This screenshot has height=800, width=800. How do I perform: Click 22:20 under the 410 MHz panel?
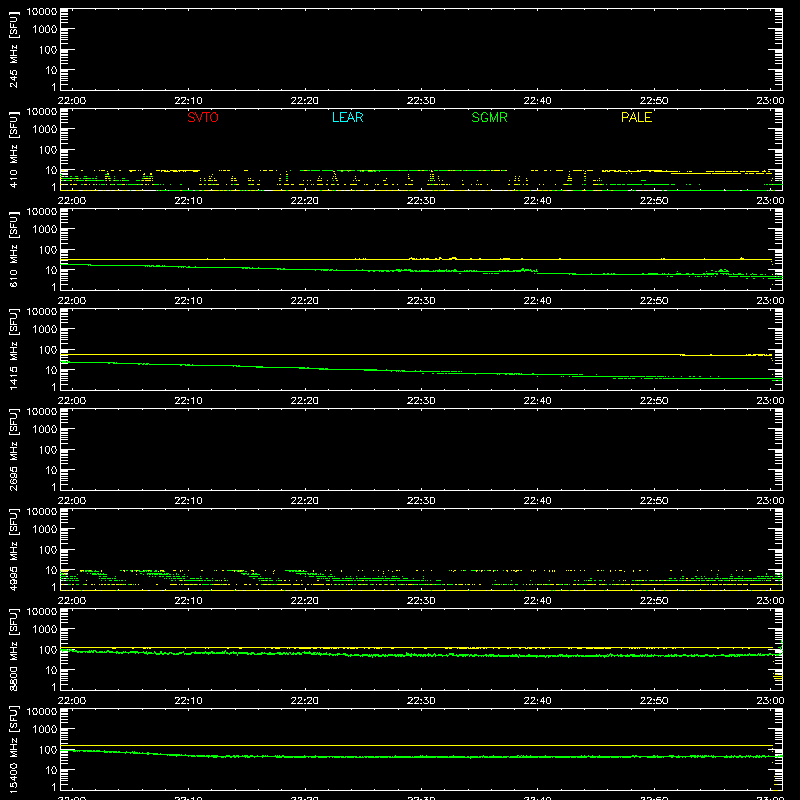pos(305,201)
